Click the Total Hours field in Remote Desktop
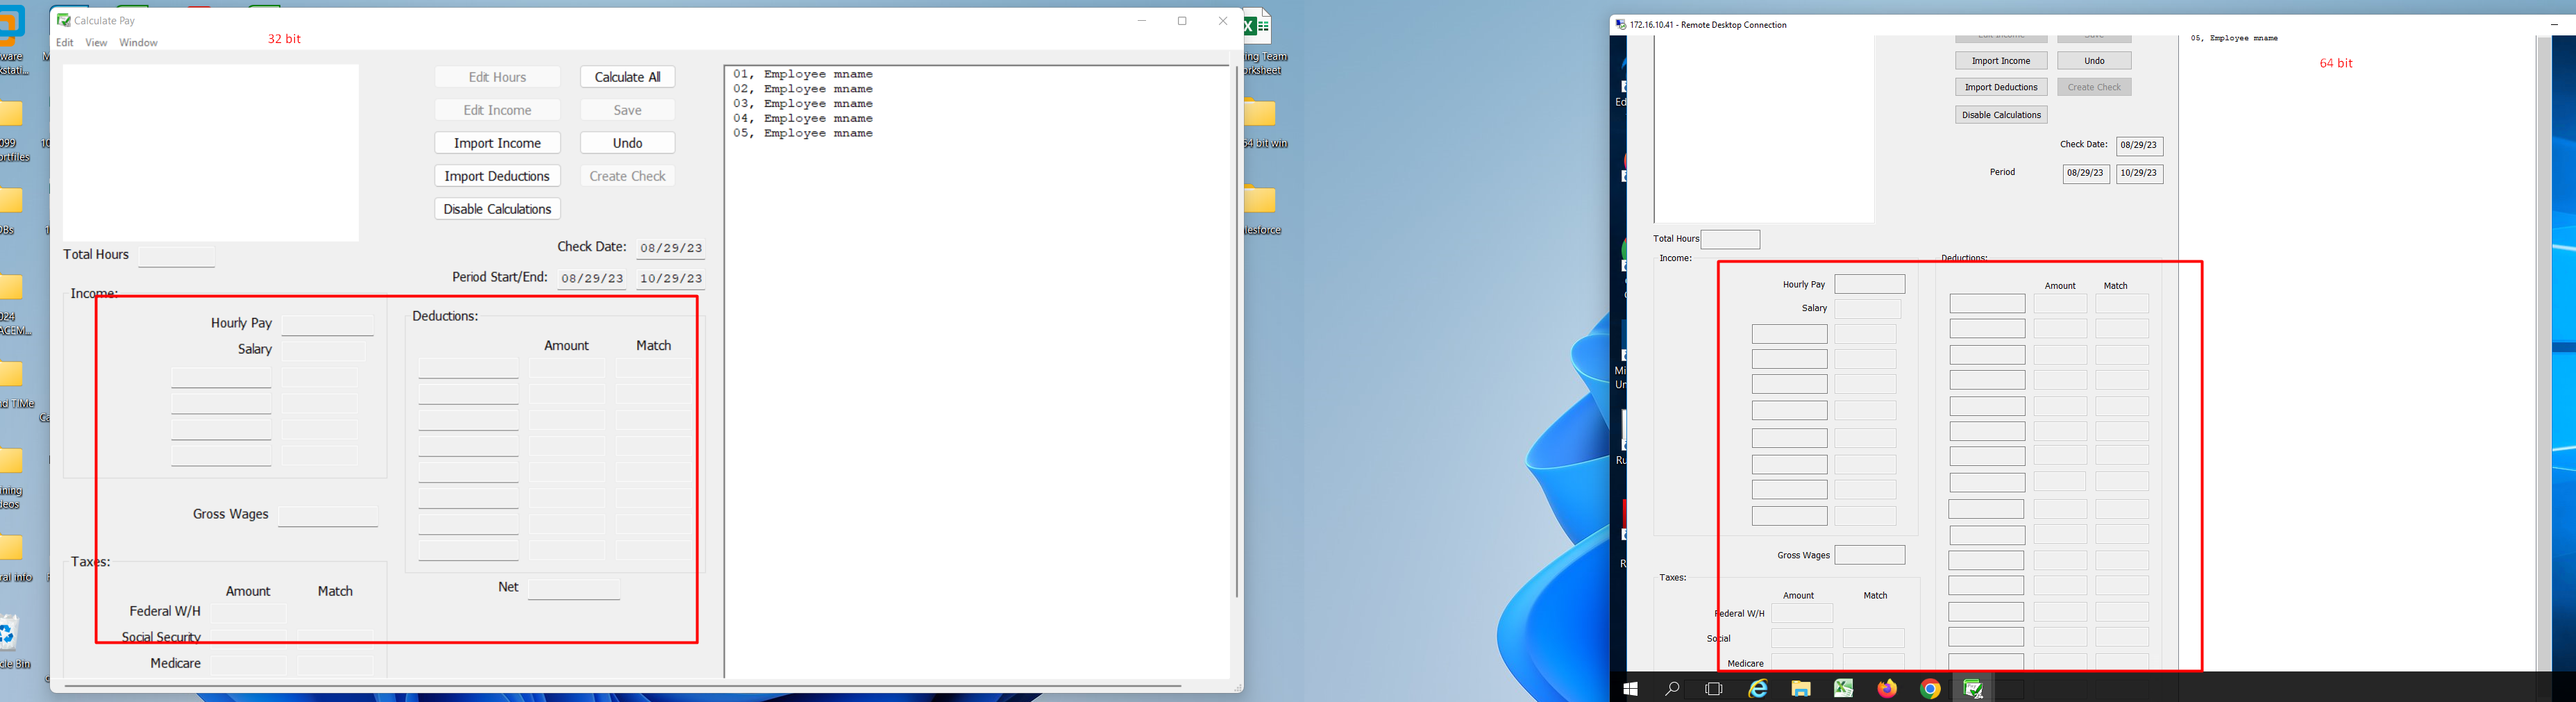Image resolution: width=2576 pixels, height=702 pixels. tap(1730, 240)
